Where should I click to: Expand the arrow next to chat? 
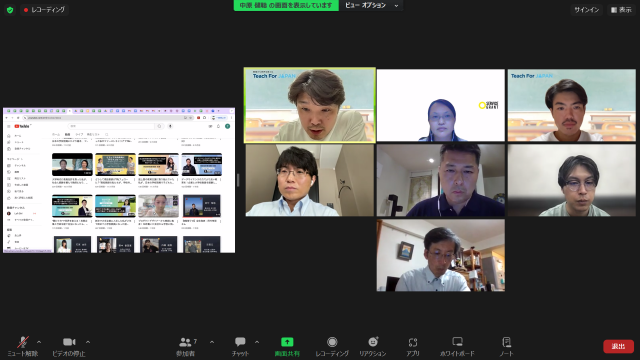tap(257, 342)
